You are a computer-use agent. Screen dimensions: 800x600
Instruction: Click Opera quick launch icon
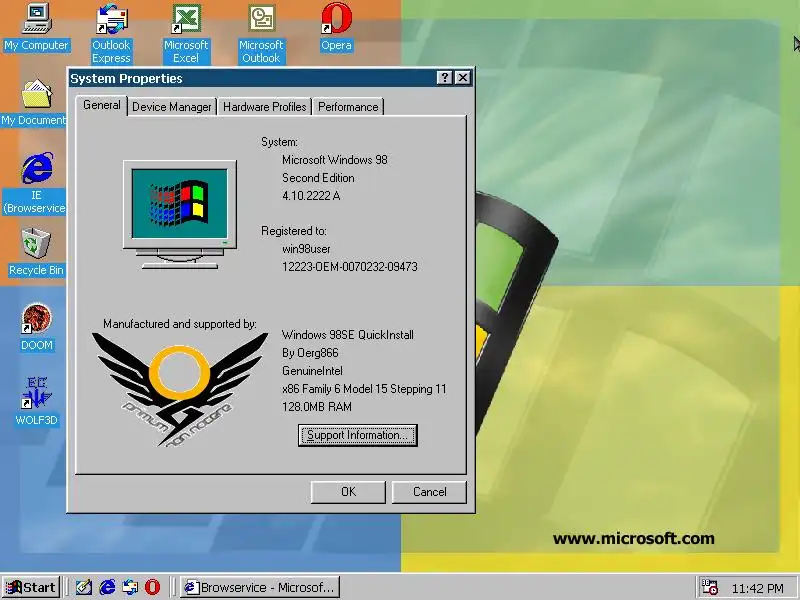click(153, 587)
